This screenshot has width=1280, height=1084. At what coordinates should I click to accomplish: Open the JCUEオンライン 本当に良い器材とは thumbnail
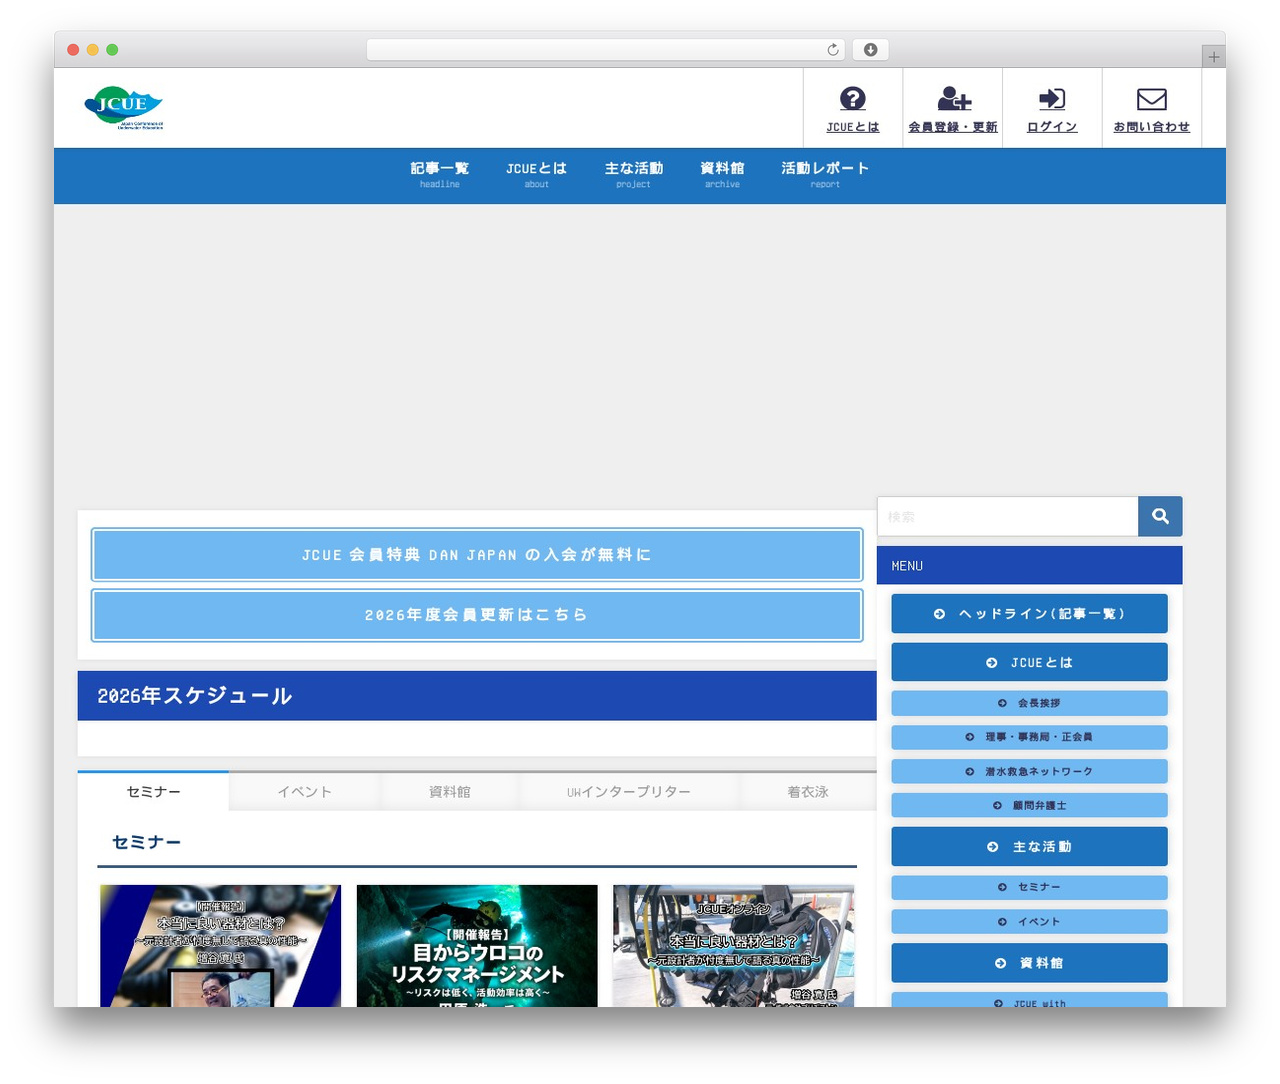(734, 946)
